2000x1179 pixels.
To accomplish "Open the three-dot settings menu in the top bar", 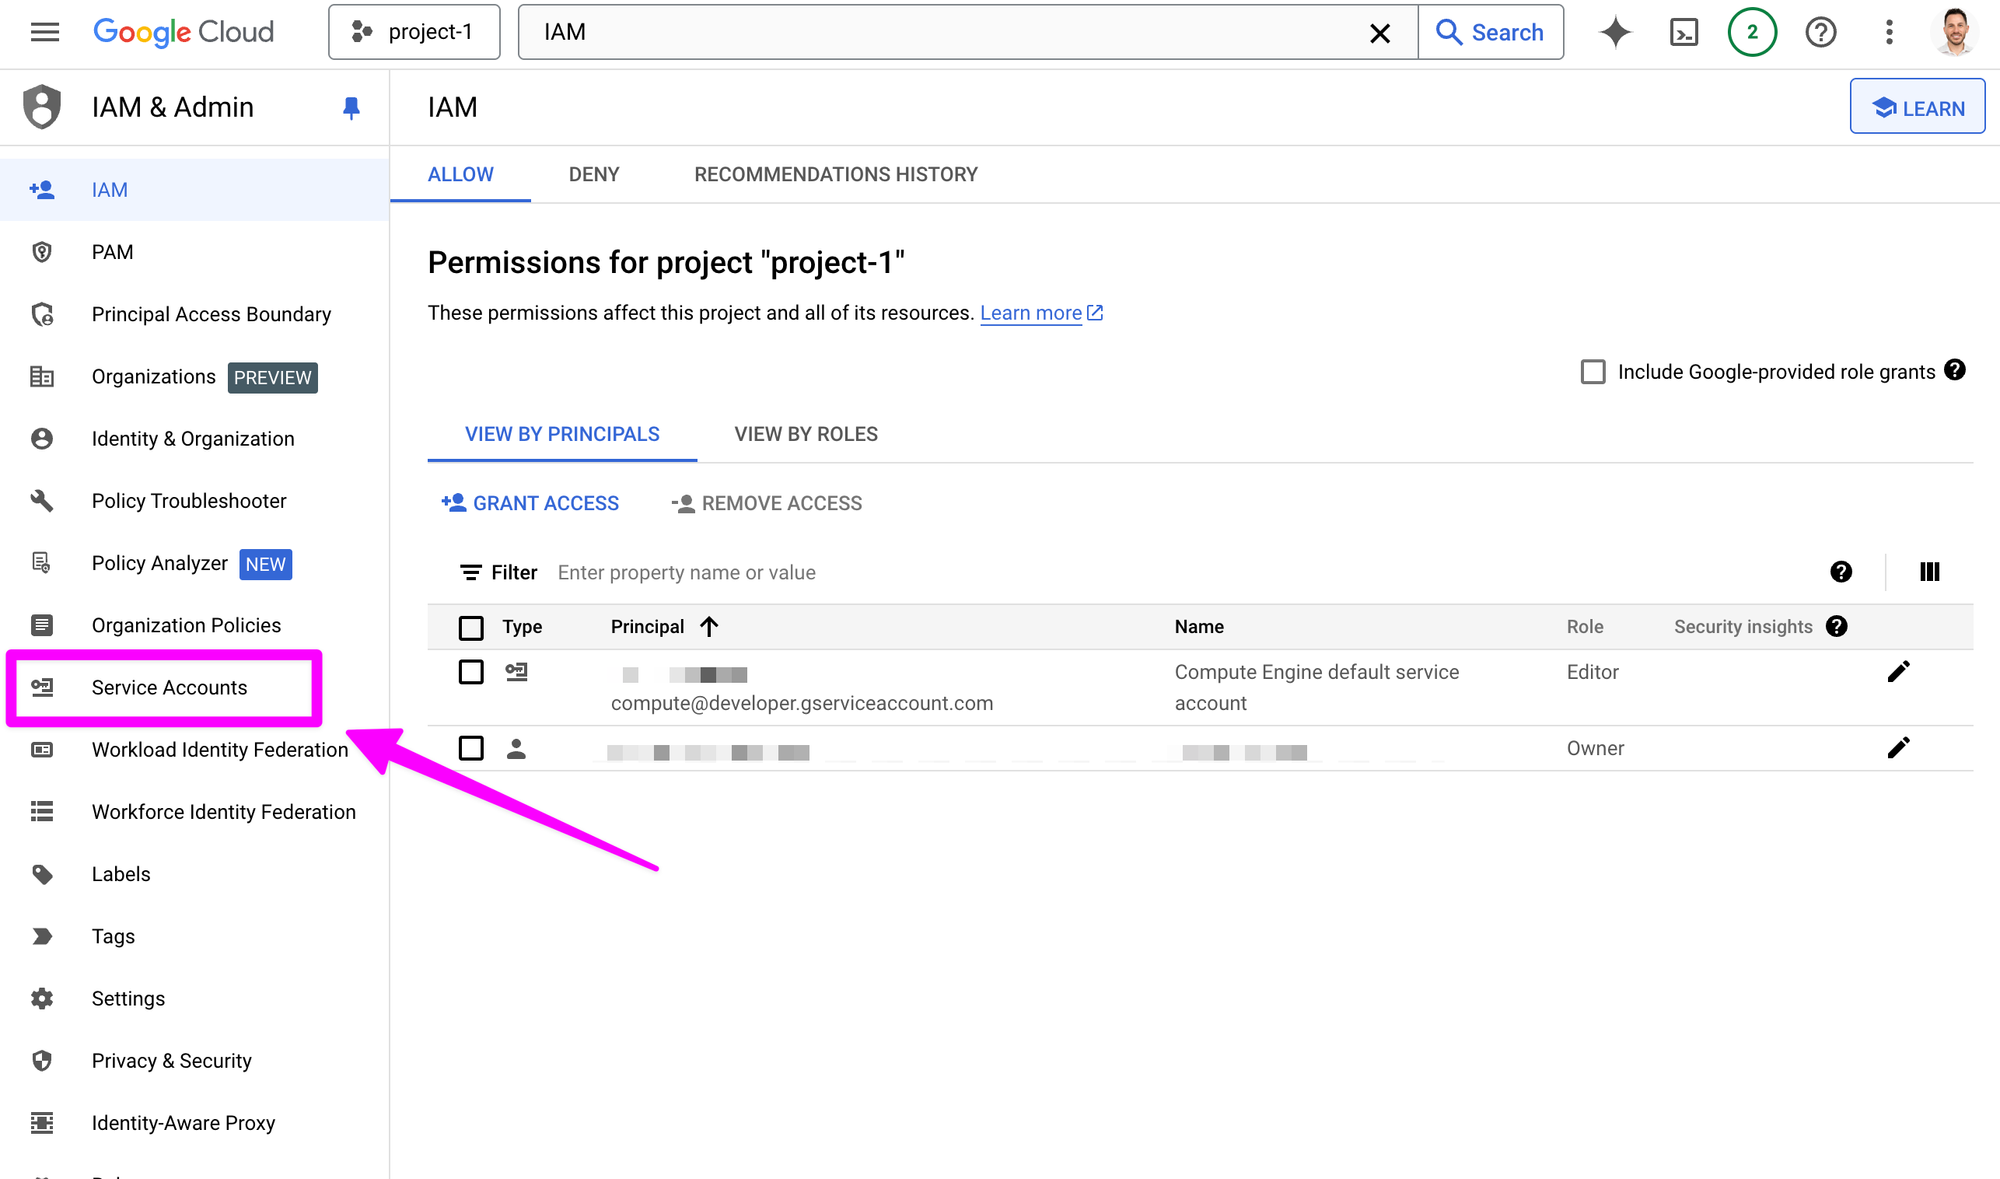I will (x=1889, y=32).
